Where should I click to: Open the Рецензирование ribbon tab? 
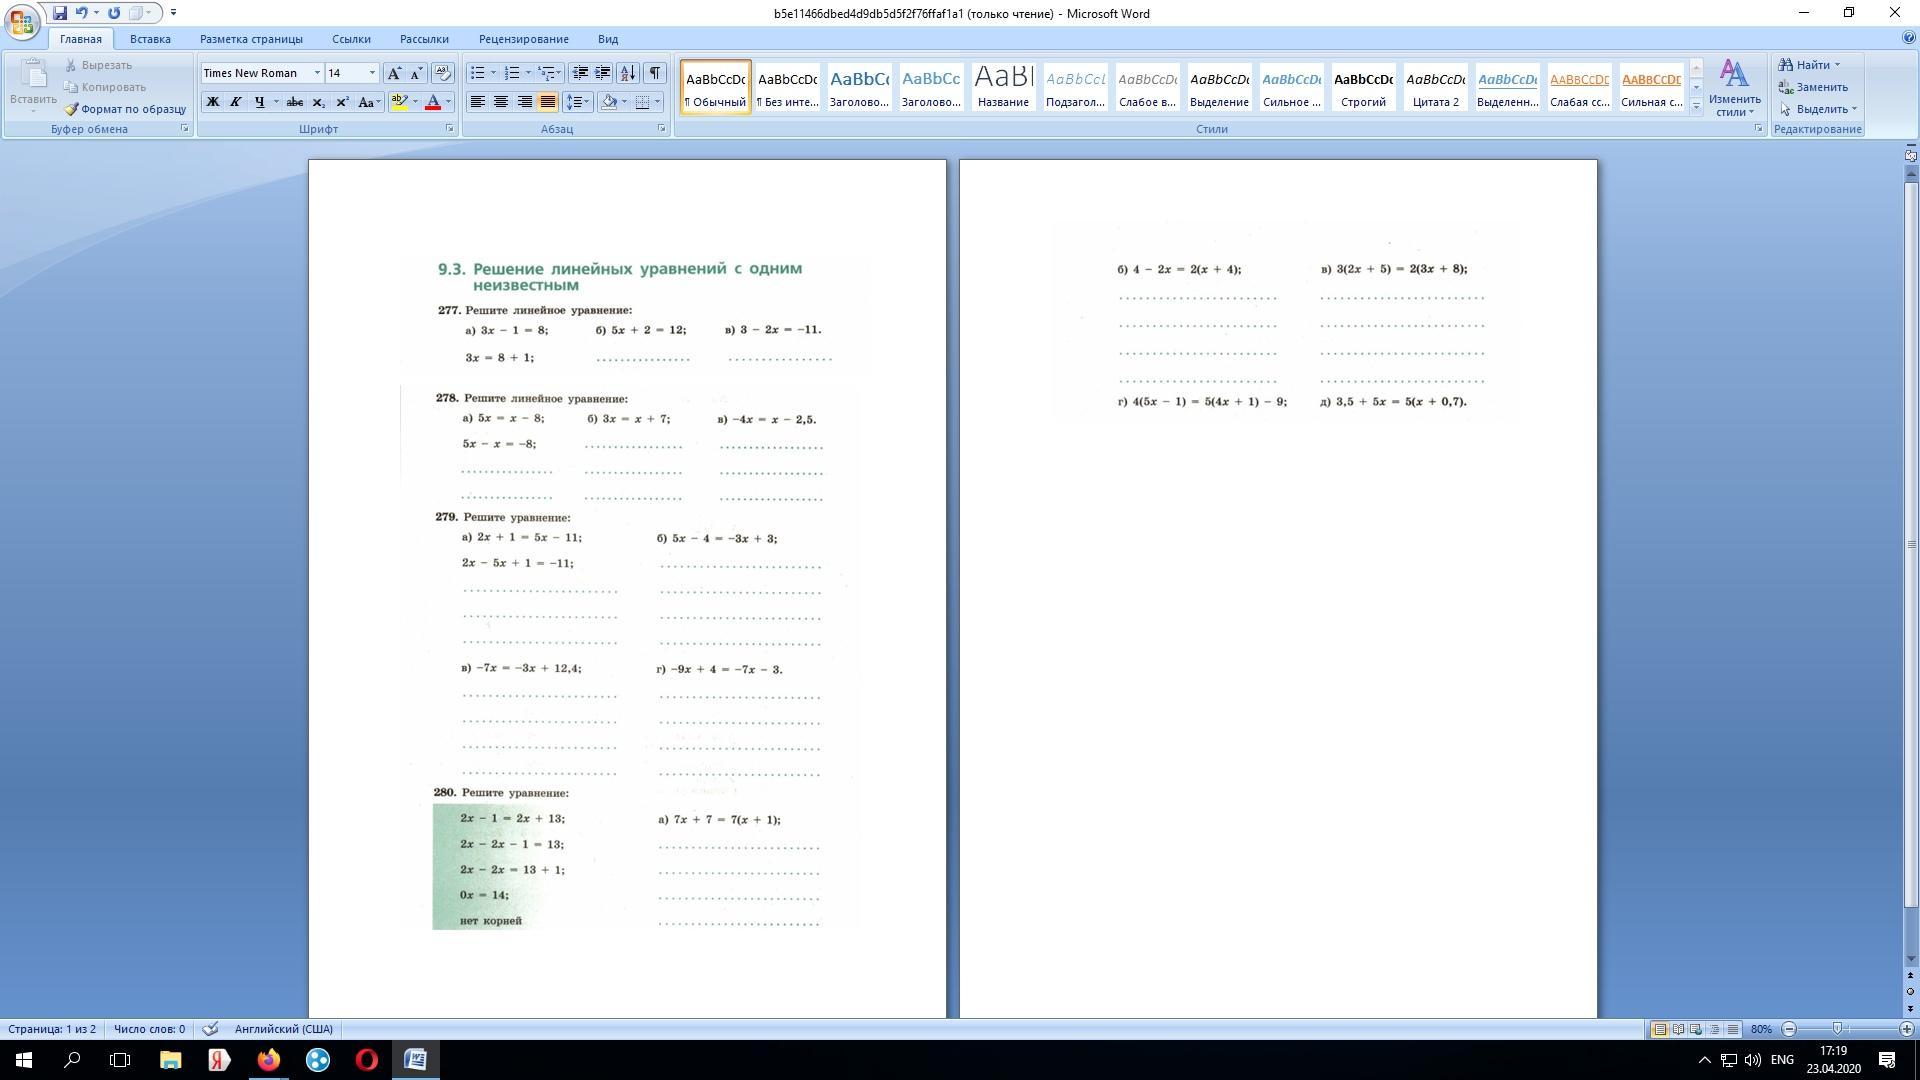(523, 39)
